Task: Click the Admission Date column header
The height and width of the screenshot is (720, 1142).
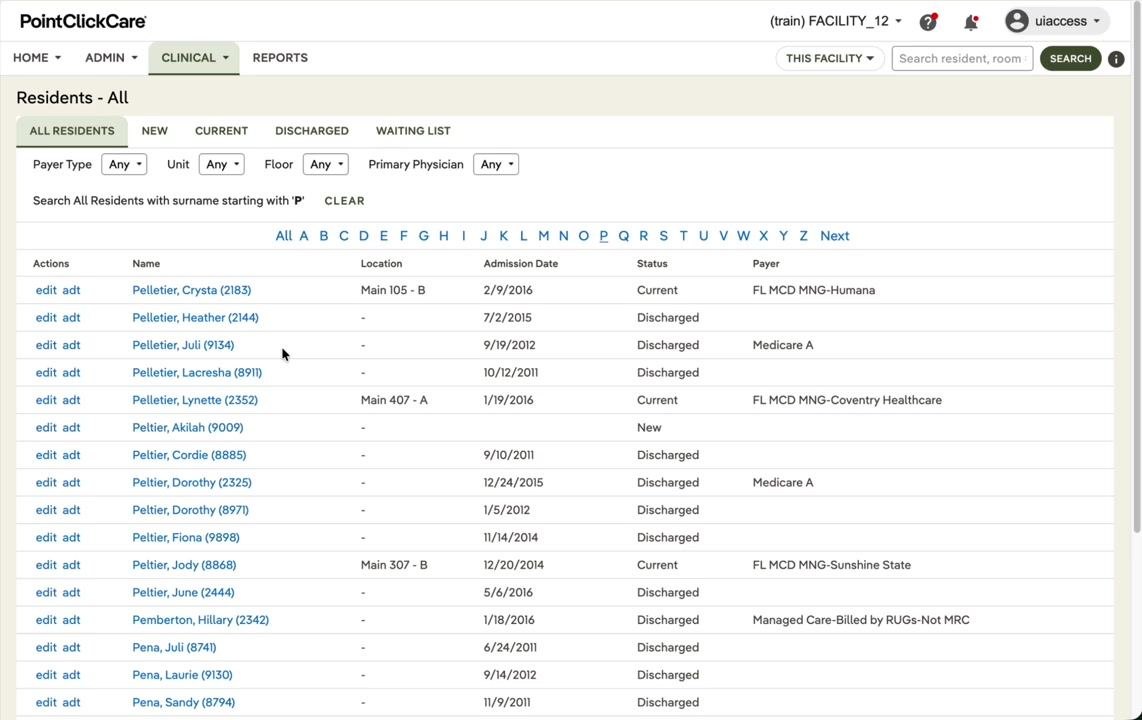Action: pos(521,264)
